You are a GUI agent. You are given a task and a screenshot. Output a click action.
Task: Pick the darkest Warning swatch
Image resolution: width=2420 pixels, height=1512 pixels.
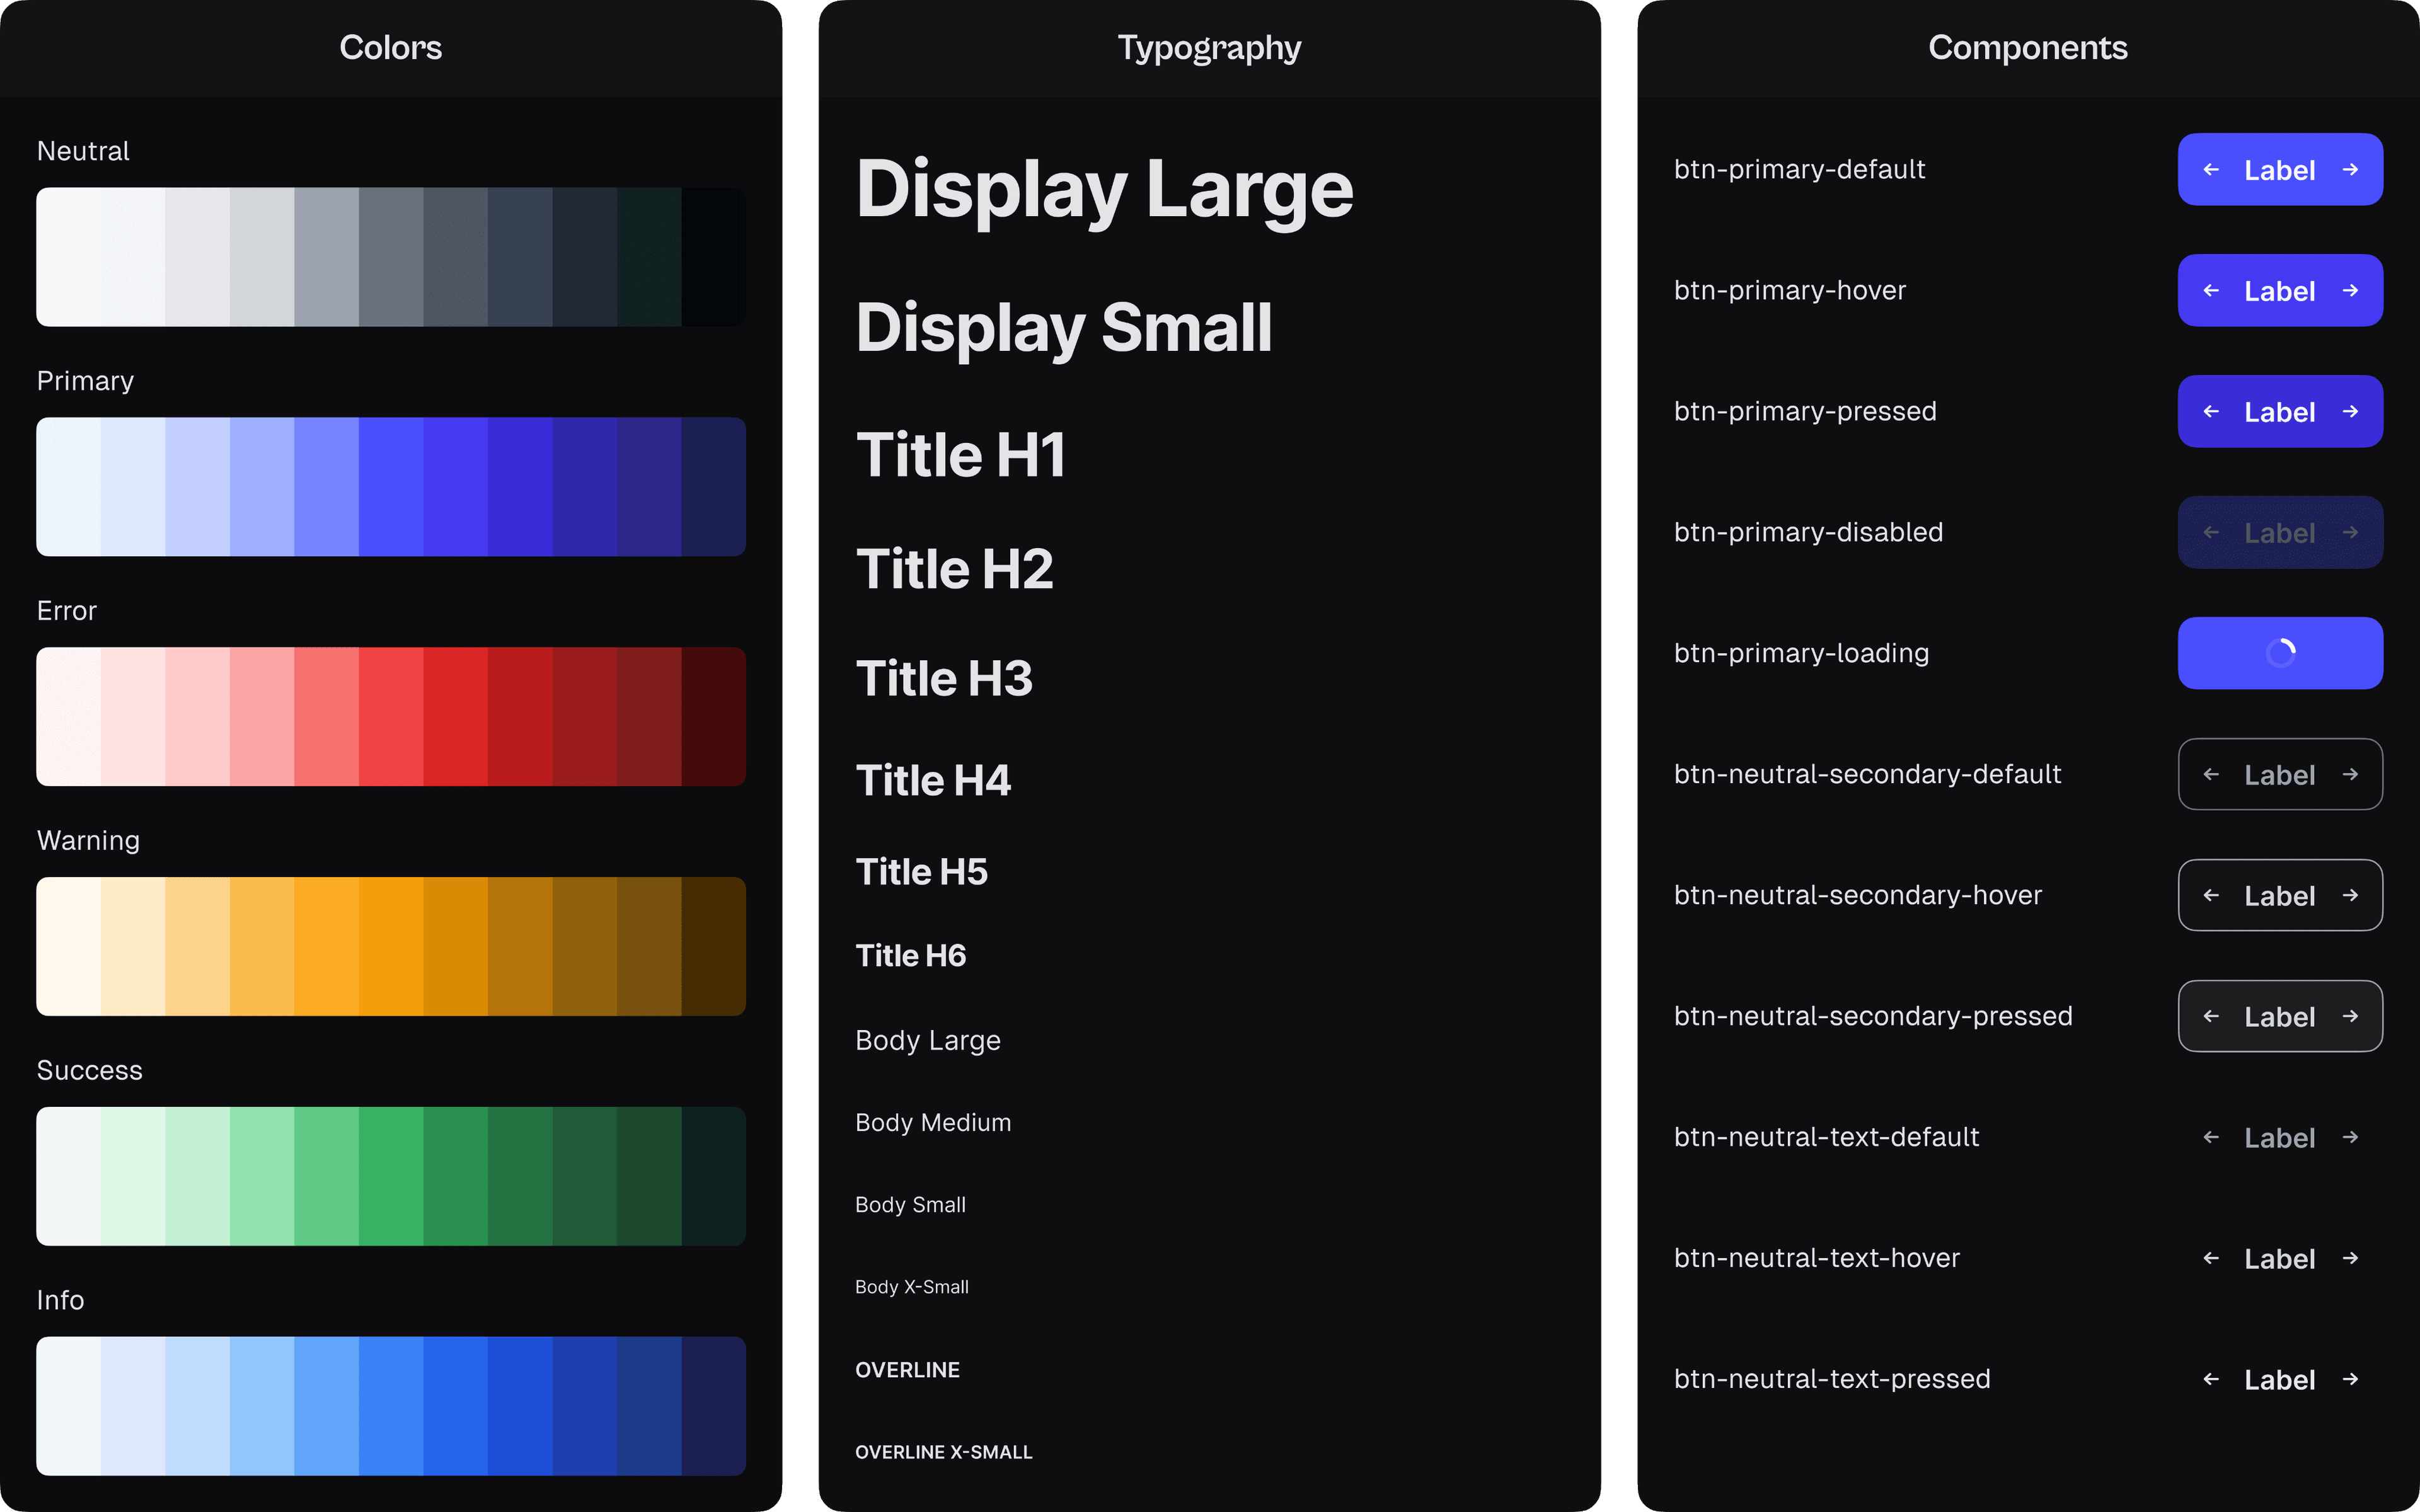point(714,947)
